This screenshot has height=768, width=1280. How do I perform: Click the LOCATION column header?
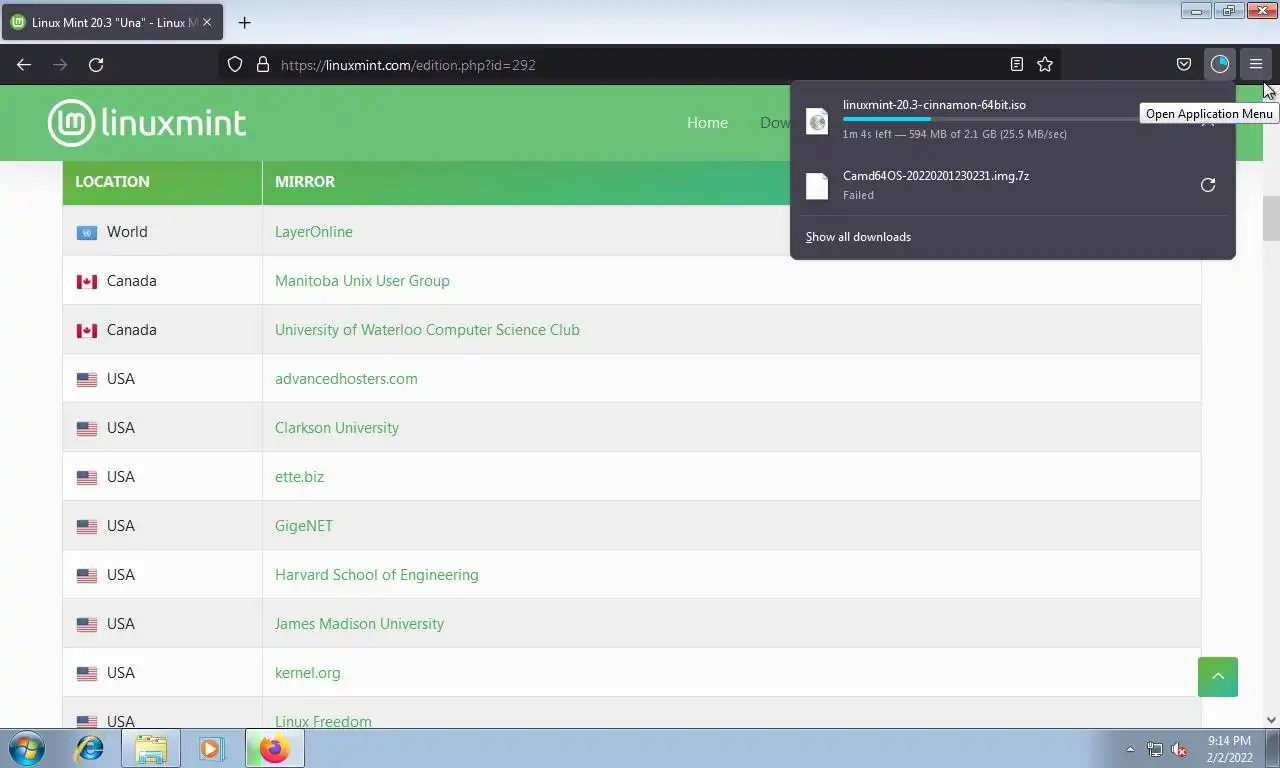(162, 182)
